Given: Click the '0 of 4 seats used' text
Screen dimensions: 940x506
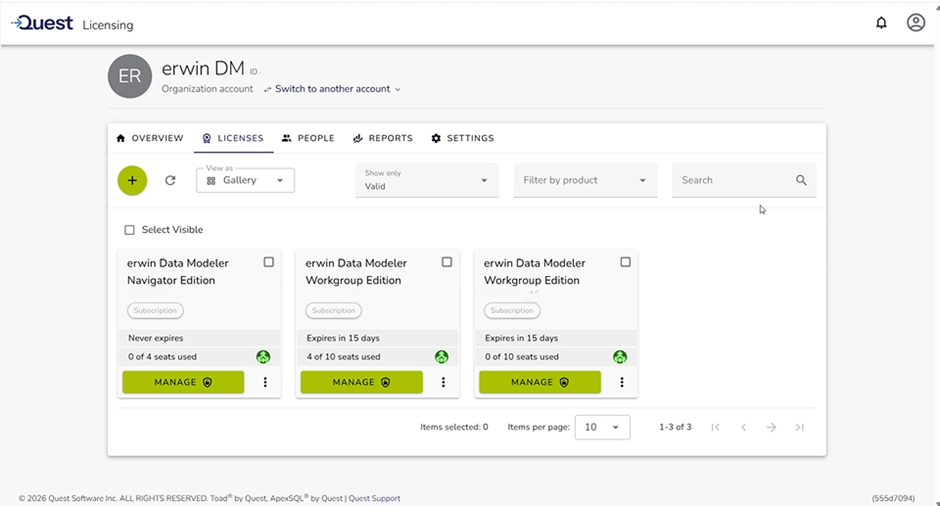Looking at the screenshot, I should click(162, 357).
